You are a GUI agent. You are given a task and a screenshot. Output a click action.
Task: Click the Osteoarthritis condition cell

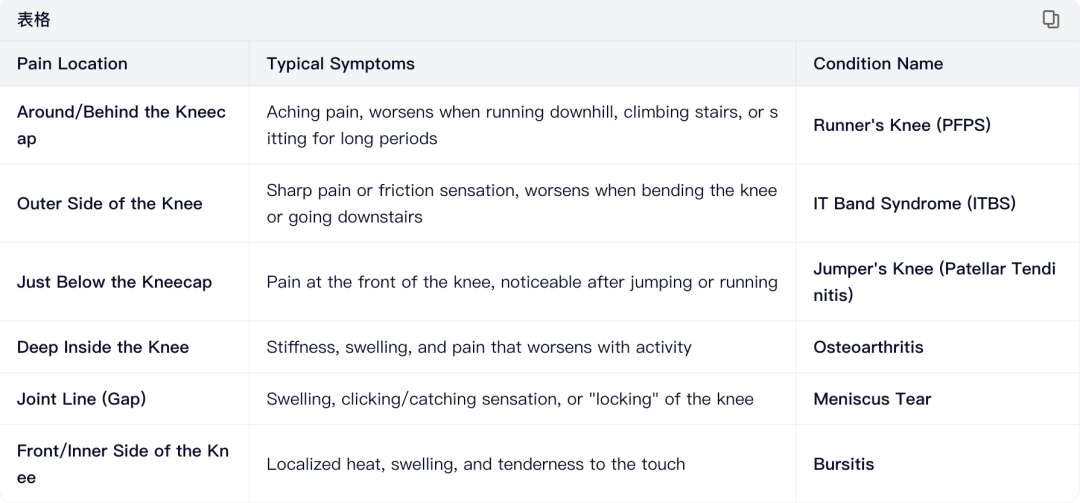868,347
